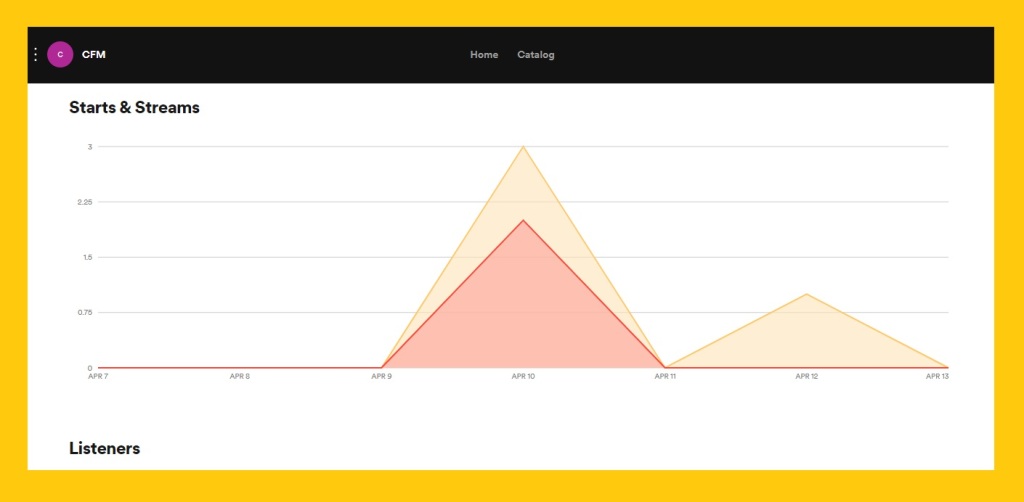Click the APR 13 axis label
This screenshot has height=502, width=1024.
tap(937, 377)
